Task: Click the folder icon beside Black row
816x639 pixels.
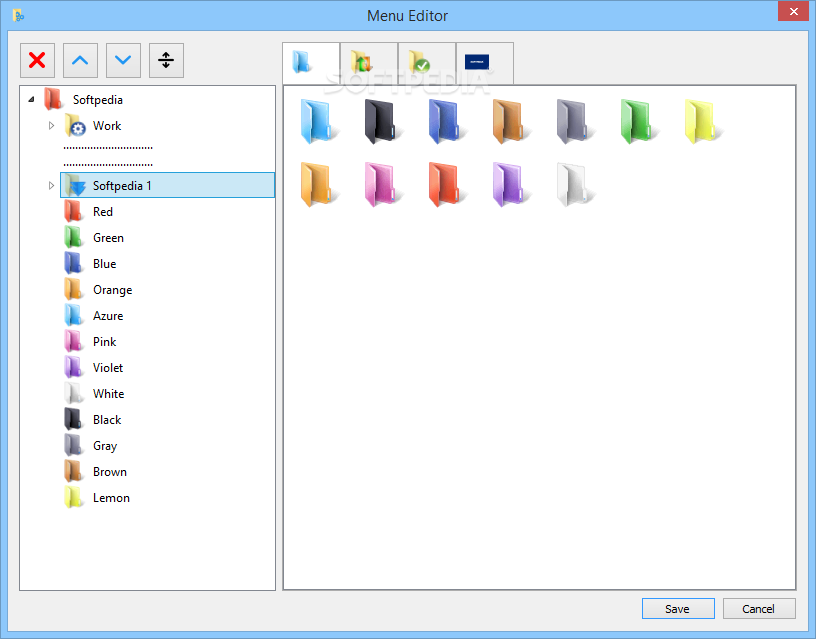Action: 73,419
